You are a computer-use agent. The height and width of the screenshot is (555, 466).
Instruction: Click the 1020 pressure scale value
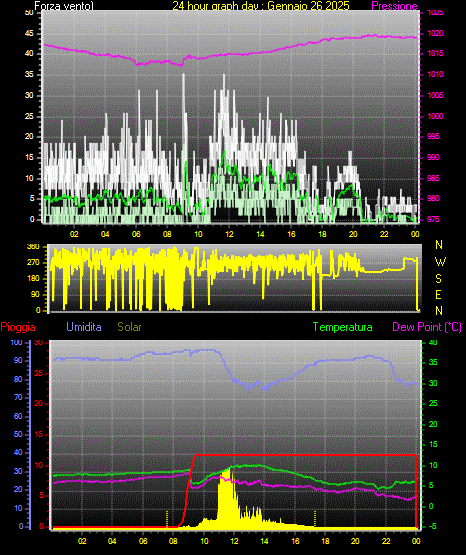coord(435,34)
